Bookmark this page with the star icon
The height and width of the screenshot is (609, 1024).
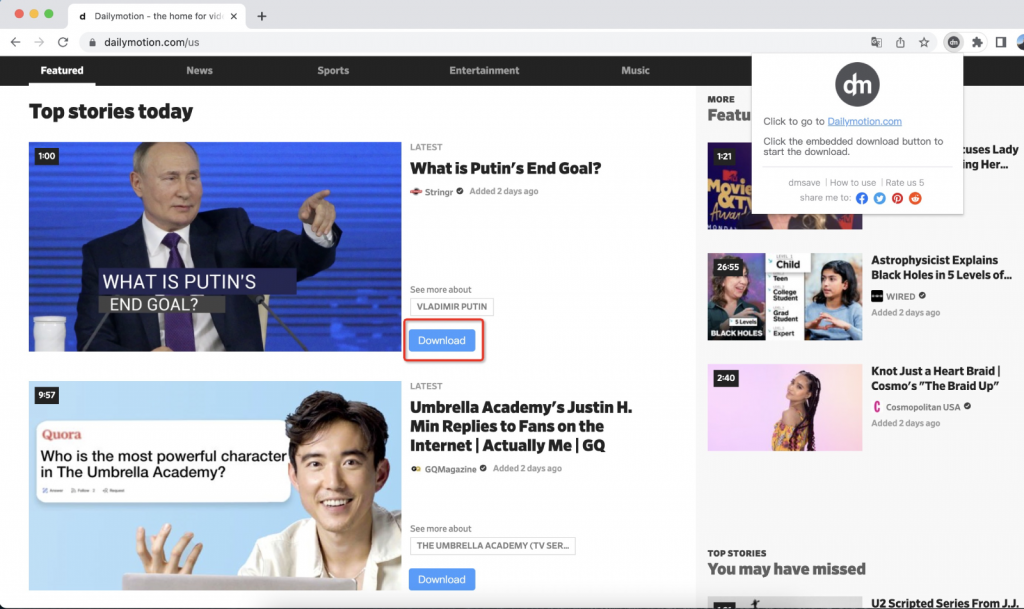coord(923,42)
